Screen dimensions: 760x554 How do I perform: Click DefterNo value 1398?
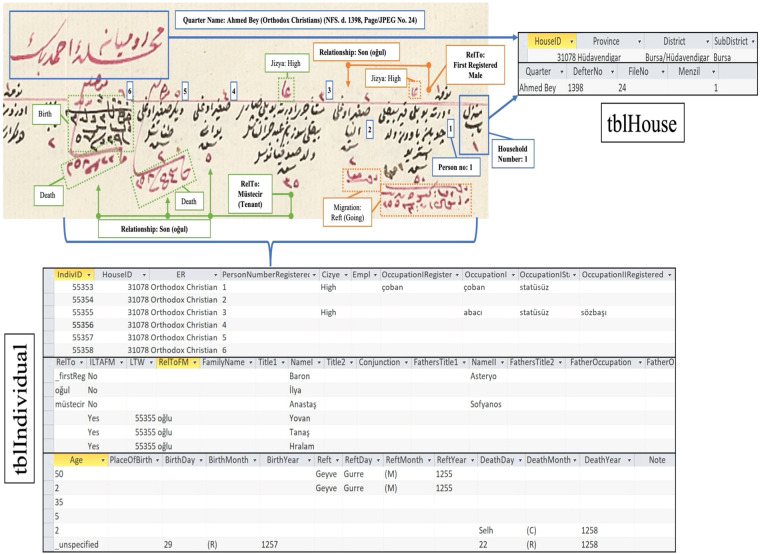click(575, 88)
